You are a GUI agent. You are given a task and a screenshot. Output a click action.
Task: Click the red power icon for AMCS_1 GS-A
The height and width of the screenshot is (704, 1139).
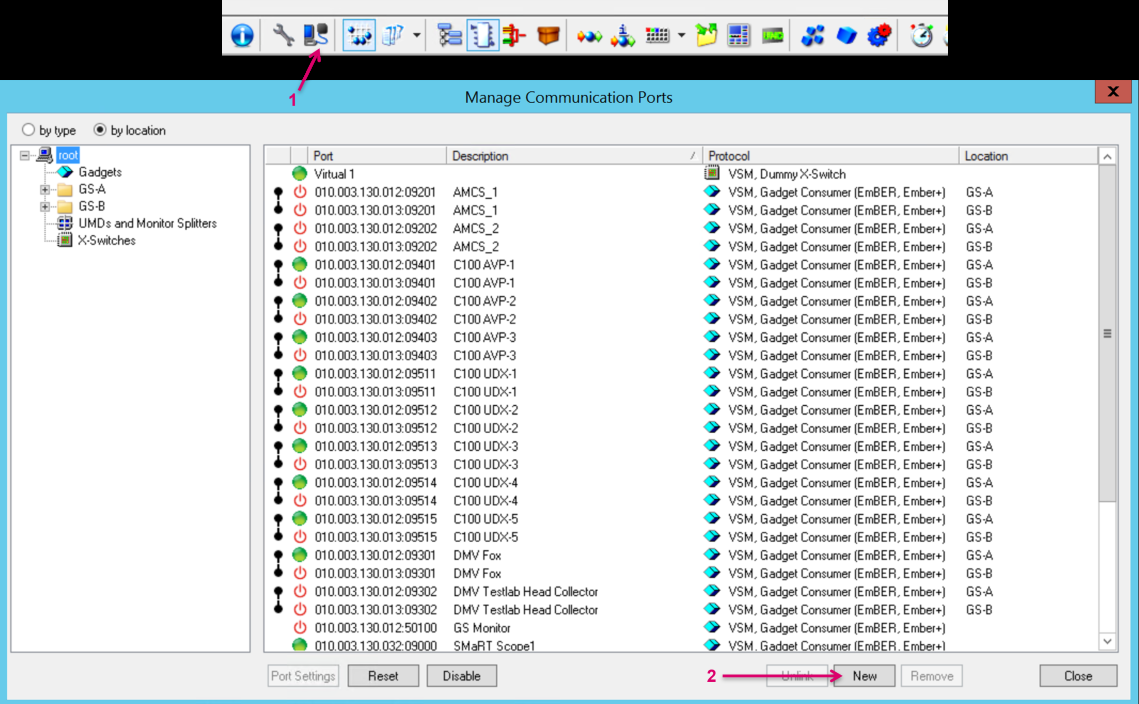[299, 192]
